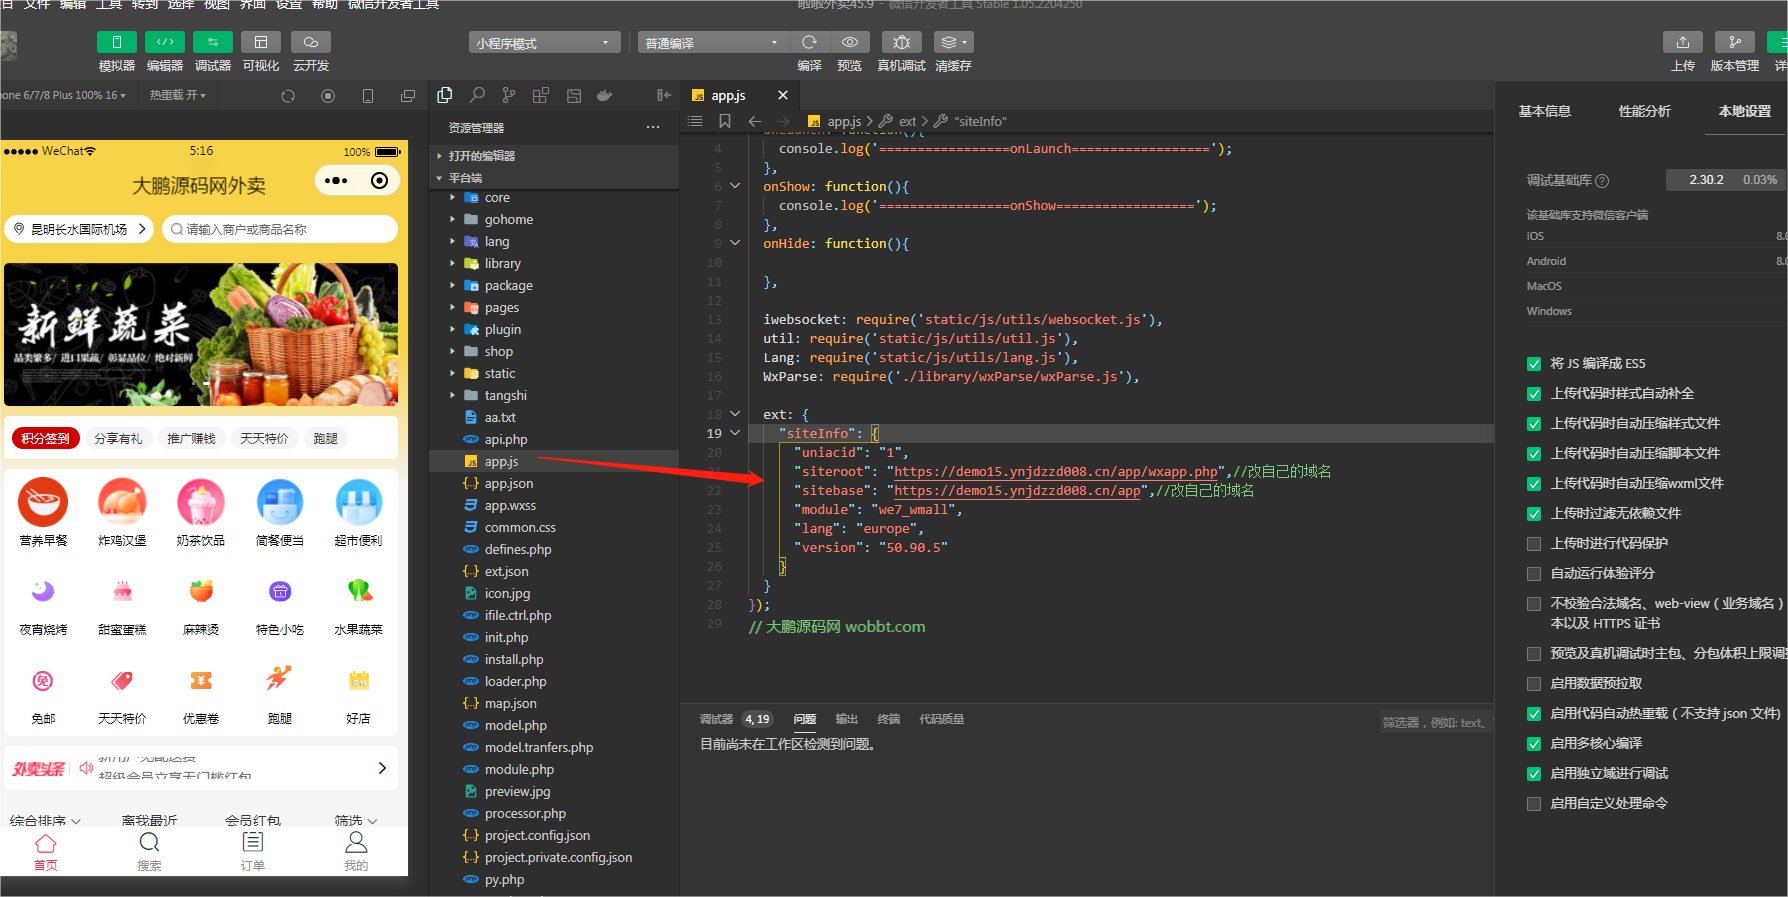Toggle the Editor (编辑器) panel icon
Viewport: 1788px width, 897px height.
tap(164, 42)
